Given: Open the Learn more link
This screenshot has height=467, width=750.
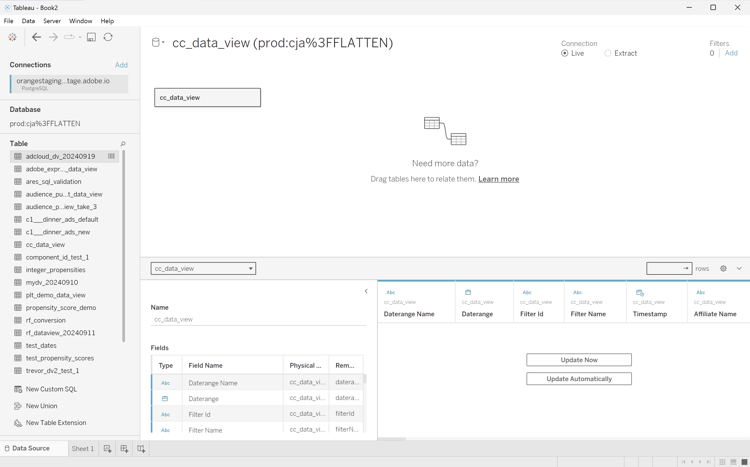Looking at the screenshot, I should [498, 179].
